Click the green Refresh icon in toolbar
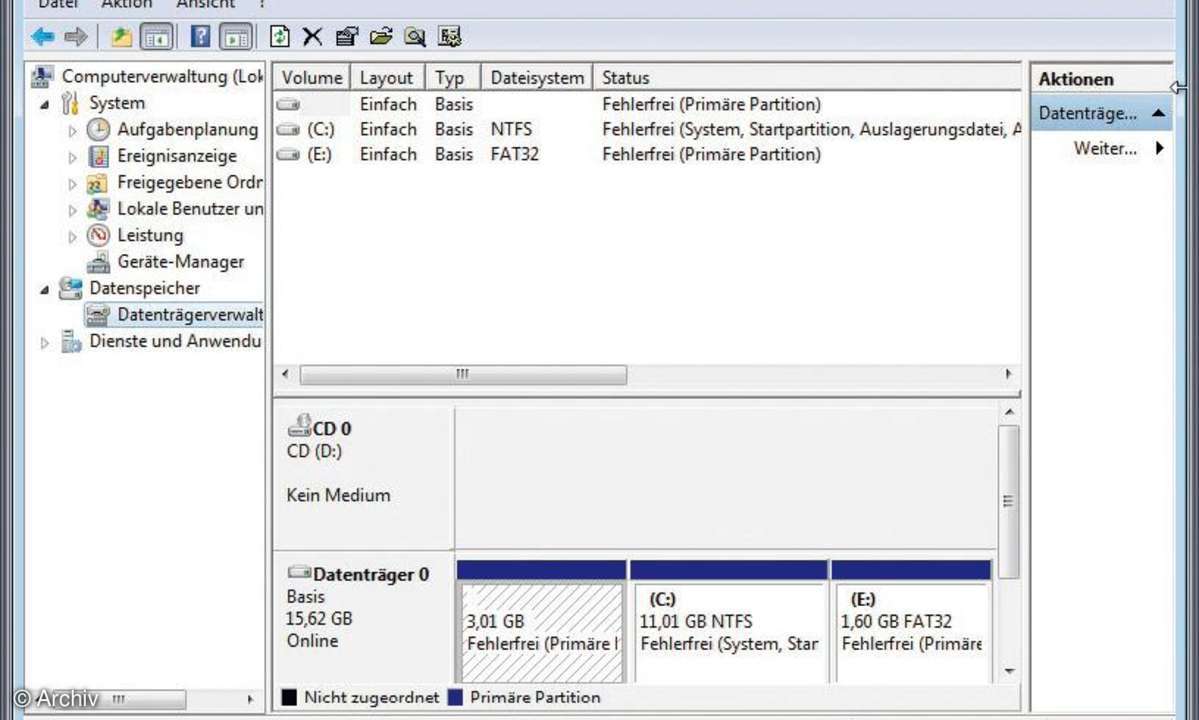The image size is (1199, 720). [280, 36]
